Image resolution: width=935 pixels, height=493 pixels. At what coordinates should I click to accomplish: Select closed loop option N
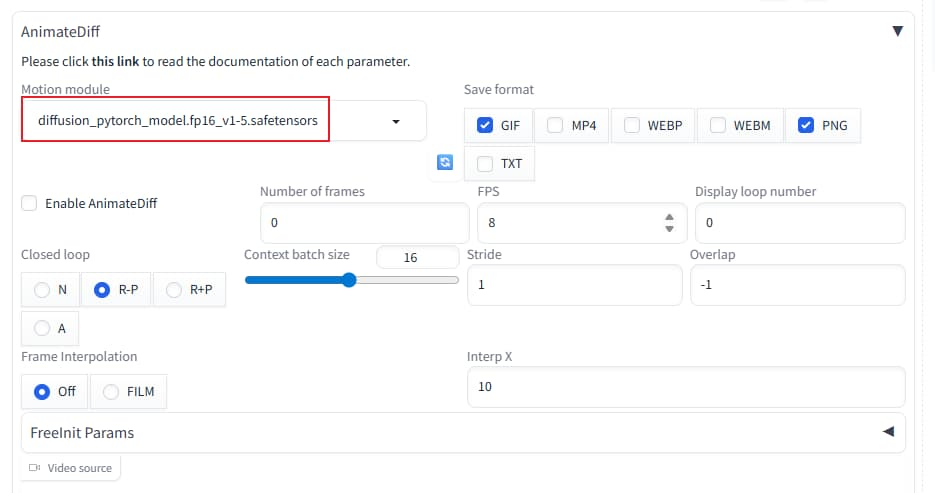click(x=42, y=290)
